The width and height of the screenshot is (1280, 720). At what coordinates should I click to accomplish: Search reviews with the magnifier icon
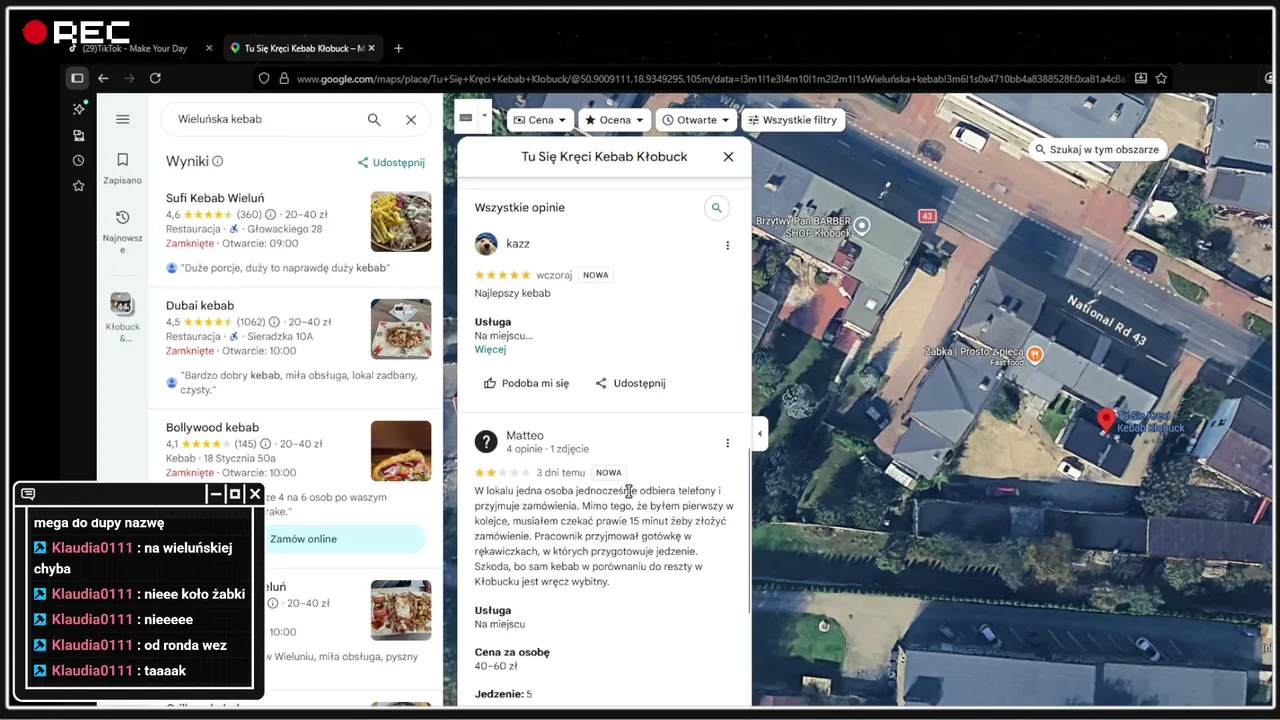tap(716, 208)
